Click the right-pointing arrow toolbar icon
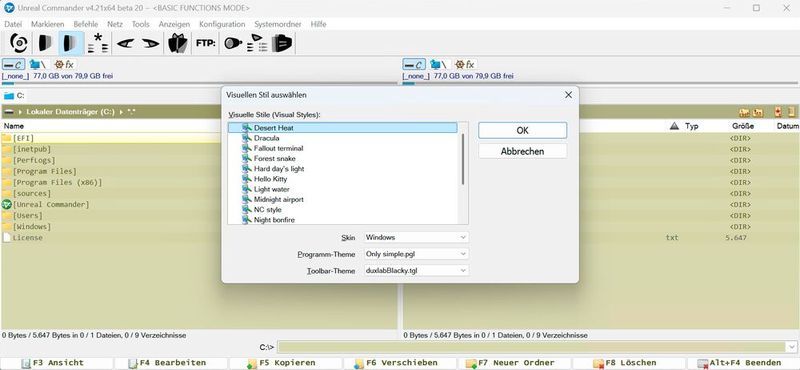Viewport: 800px width, 370px height. coord(151,43)
